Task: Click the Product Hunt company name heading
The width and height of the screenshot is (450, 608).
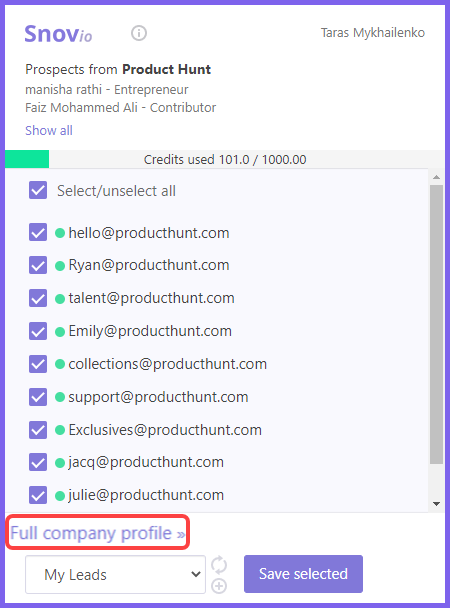Action: tap(167, 69)
